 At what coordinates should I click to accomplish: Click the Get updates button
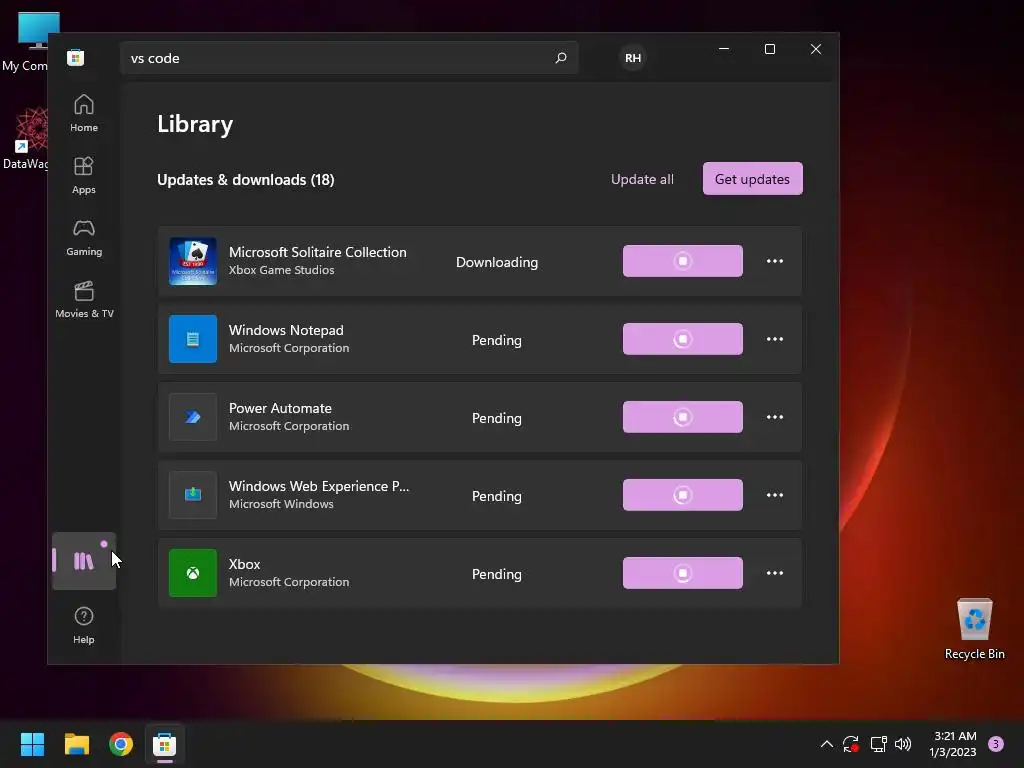click(752, 179)
